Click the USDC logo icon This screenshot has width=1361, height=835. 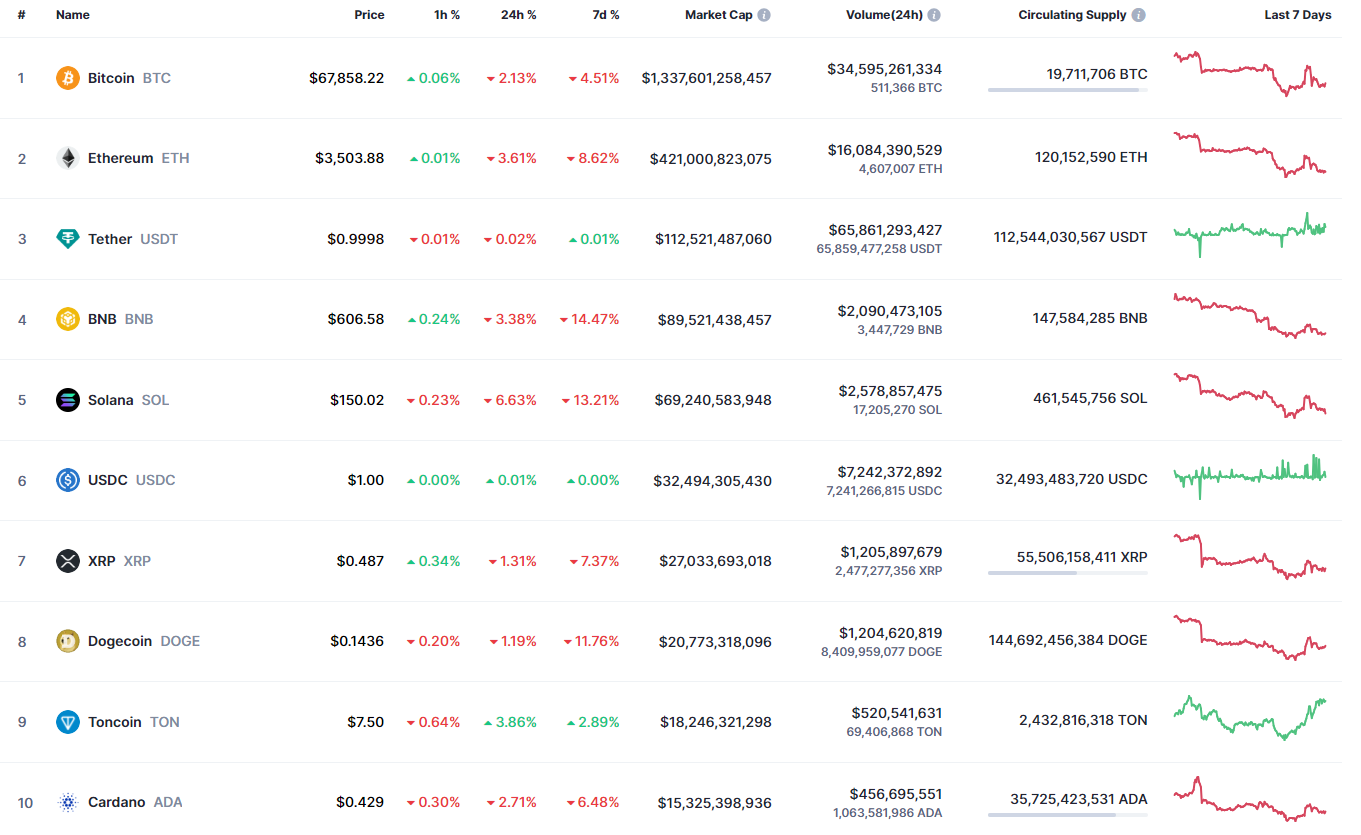[68, 480]
